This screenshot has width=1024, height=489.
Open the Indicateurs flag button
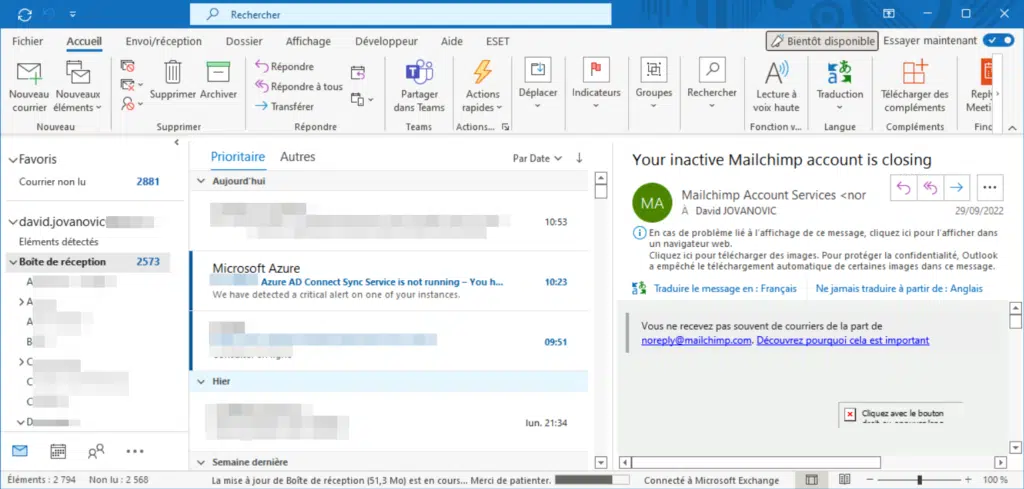(x=596, y=84)
